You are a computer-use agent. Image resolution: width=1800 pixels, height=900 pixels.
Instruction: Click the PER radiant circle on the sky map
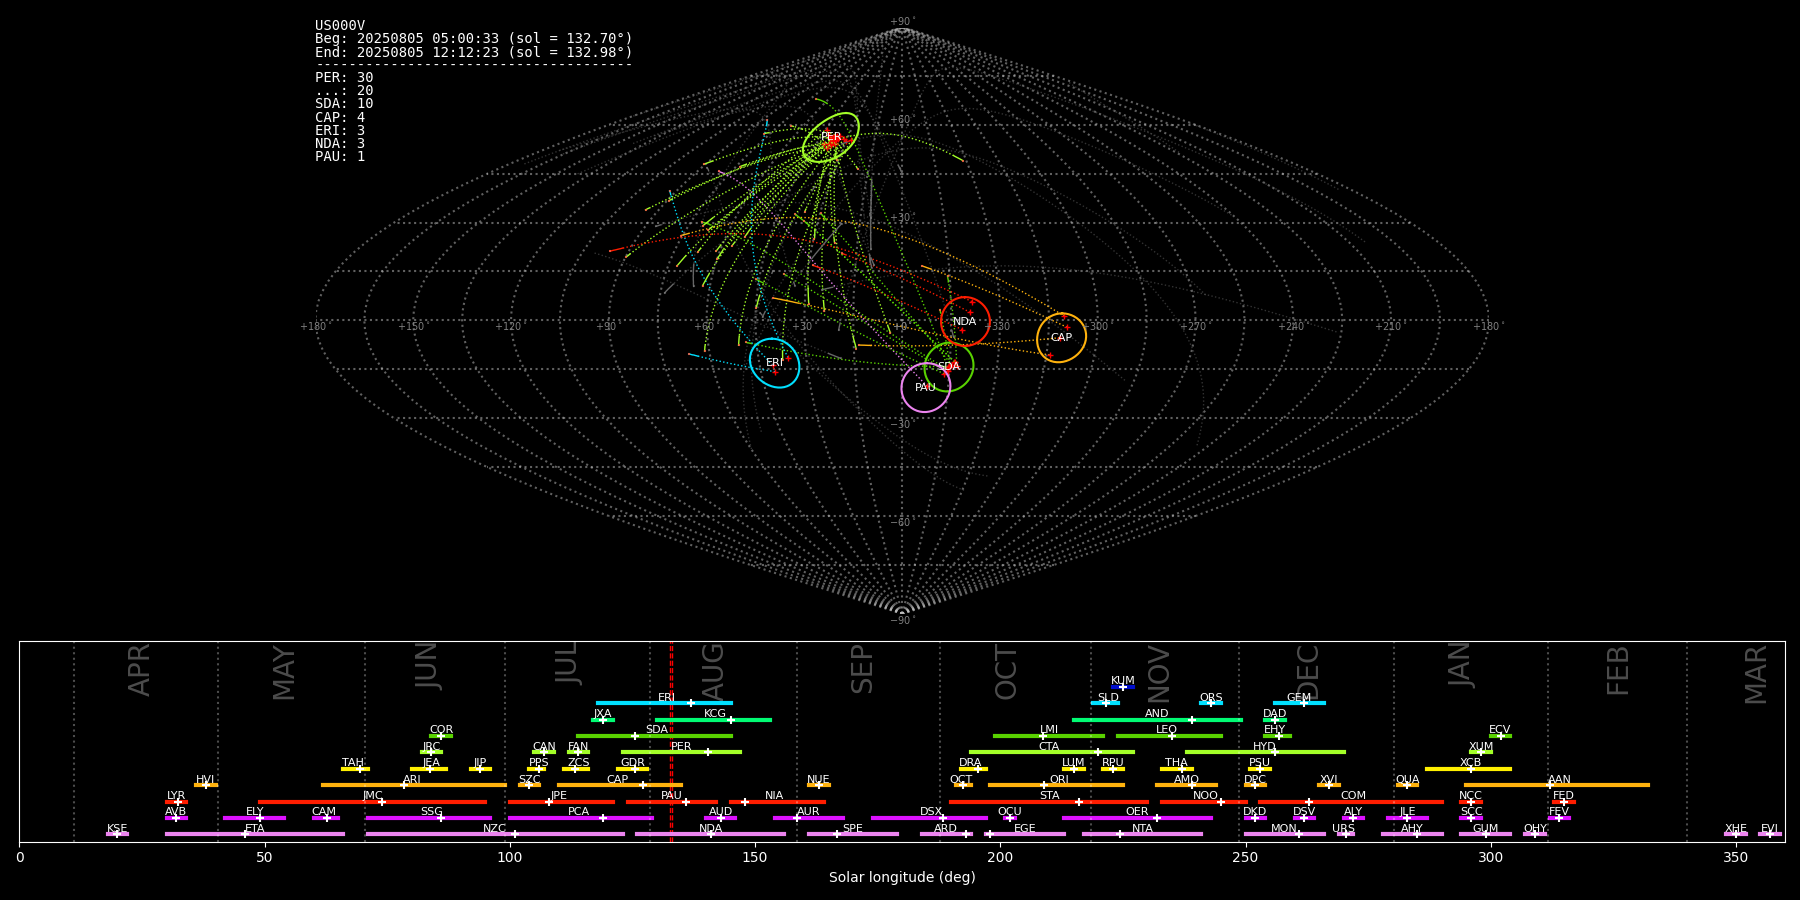(x=830, y=137)
